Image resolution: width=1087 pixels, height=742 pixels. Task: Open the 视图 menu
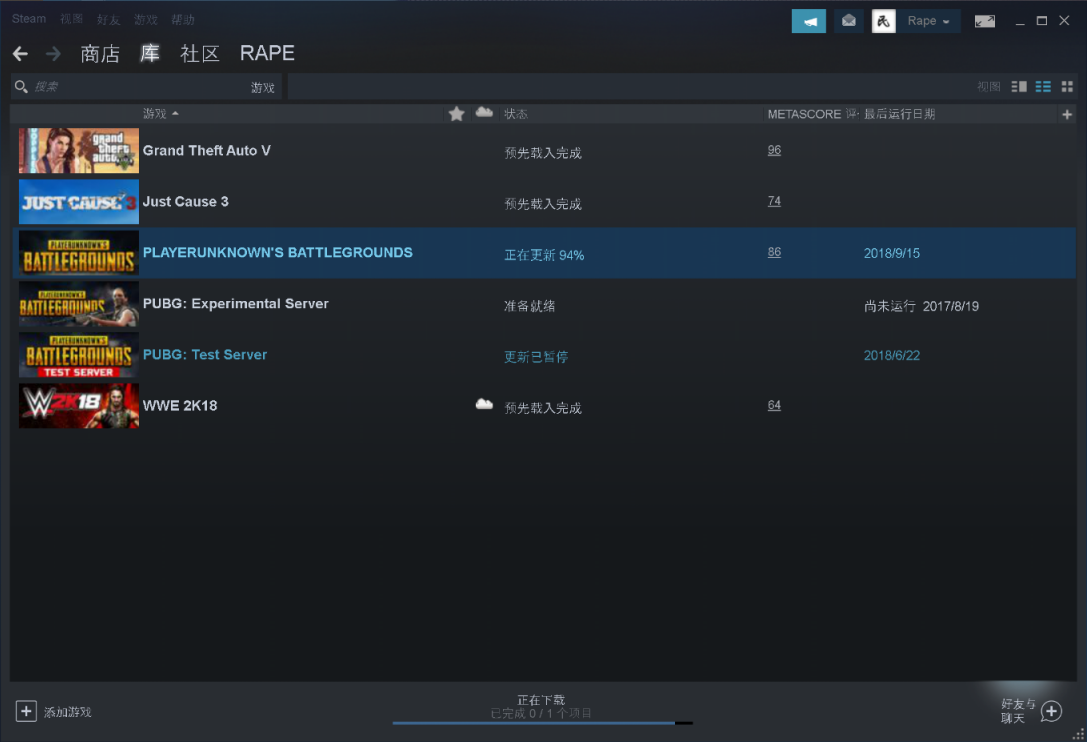[71, 19]
